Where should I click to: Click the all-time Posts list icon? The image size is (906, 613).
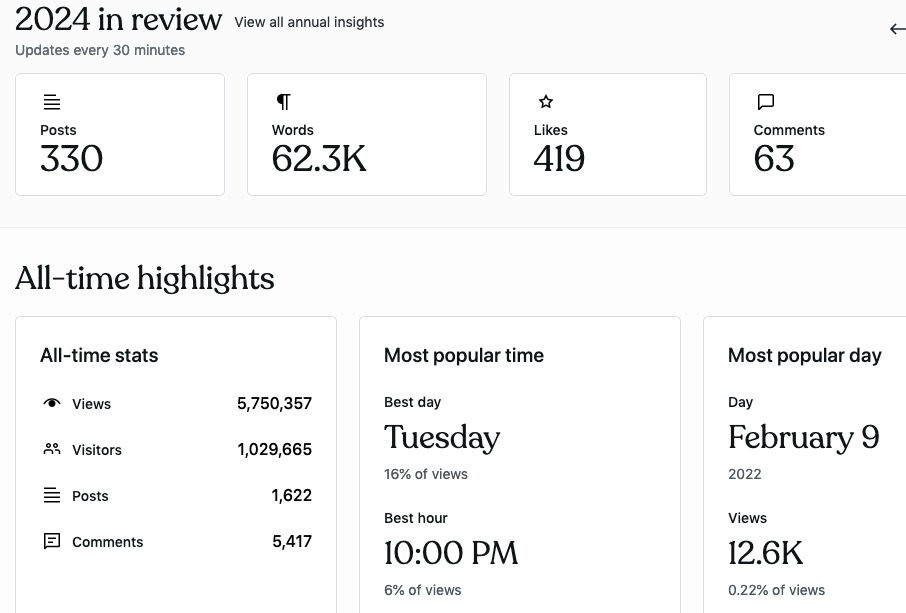click(52, 496)
